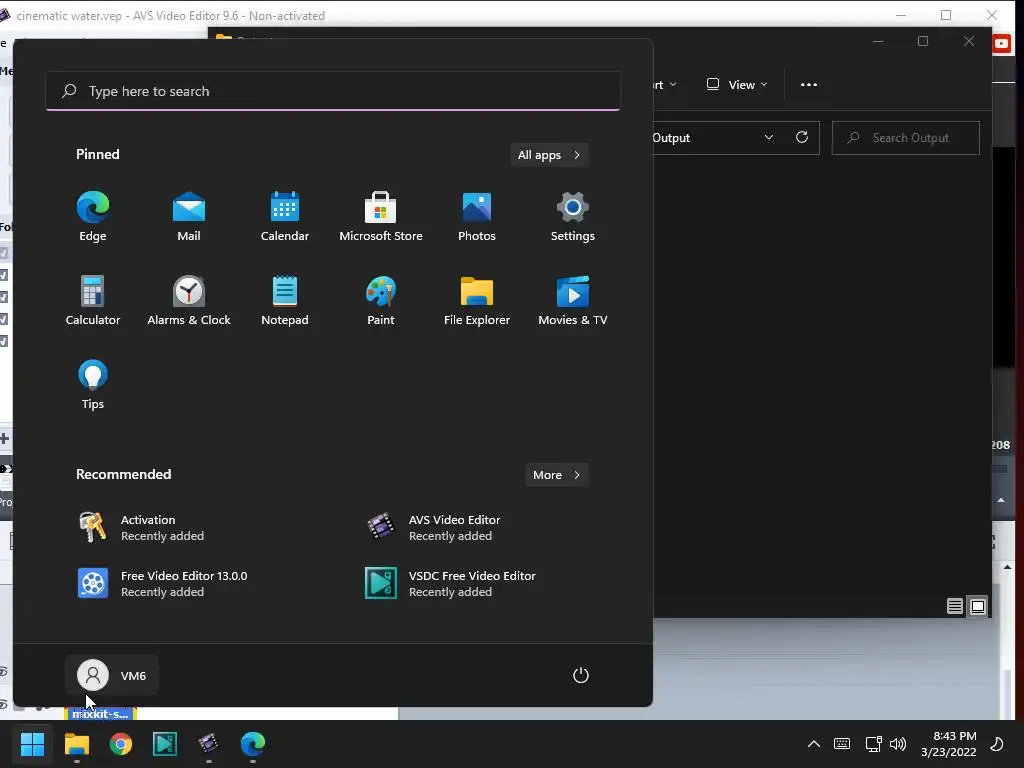
Task: Launch the Photos app
Action: [x=477, y=217]
